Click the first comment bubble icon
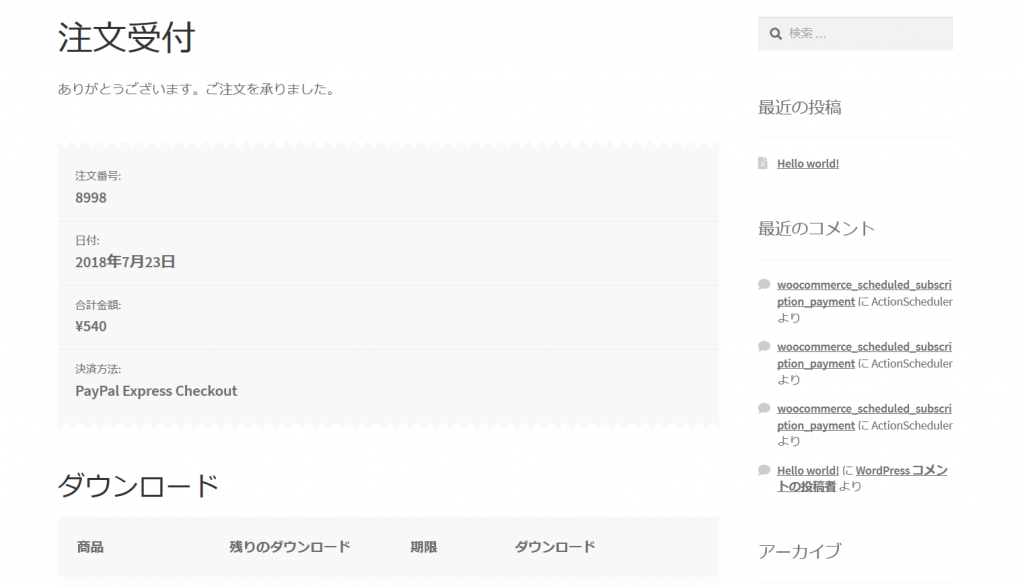The height and width of the screenshot is (587, 1024). click(764, 284)
